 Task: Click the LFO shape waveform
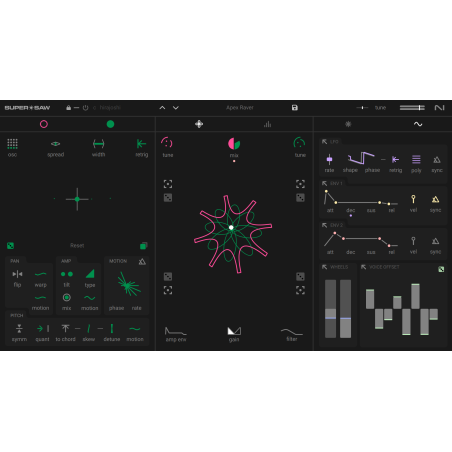pyautogui.click(x=361, y=158)
